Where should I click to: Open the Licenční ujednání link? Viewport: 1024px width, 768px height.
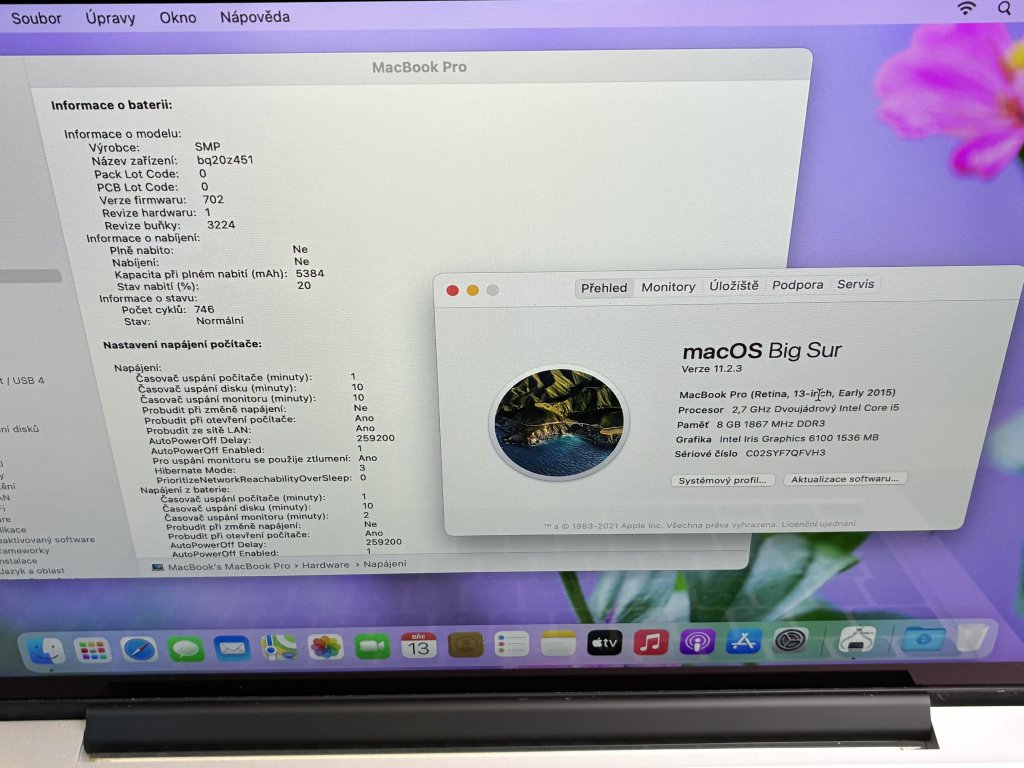click(x=818, y=524)
